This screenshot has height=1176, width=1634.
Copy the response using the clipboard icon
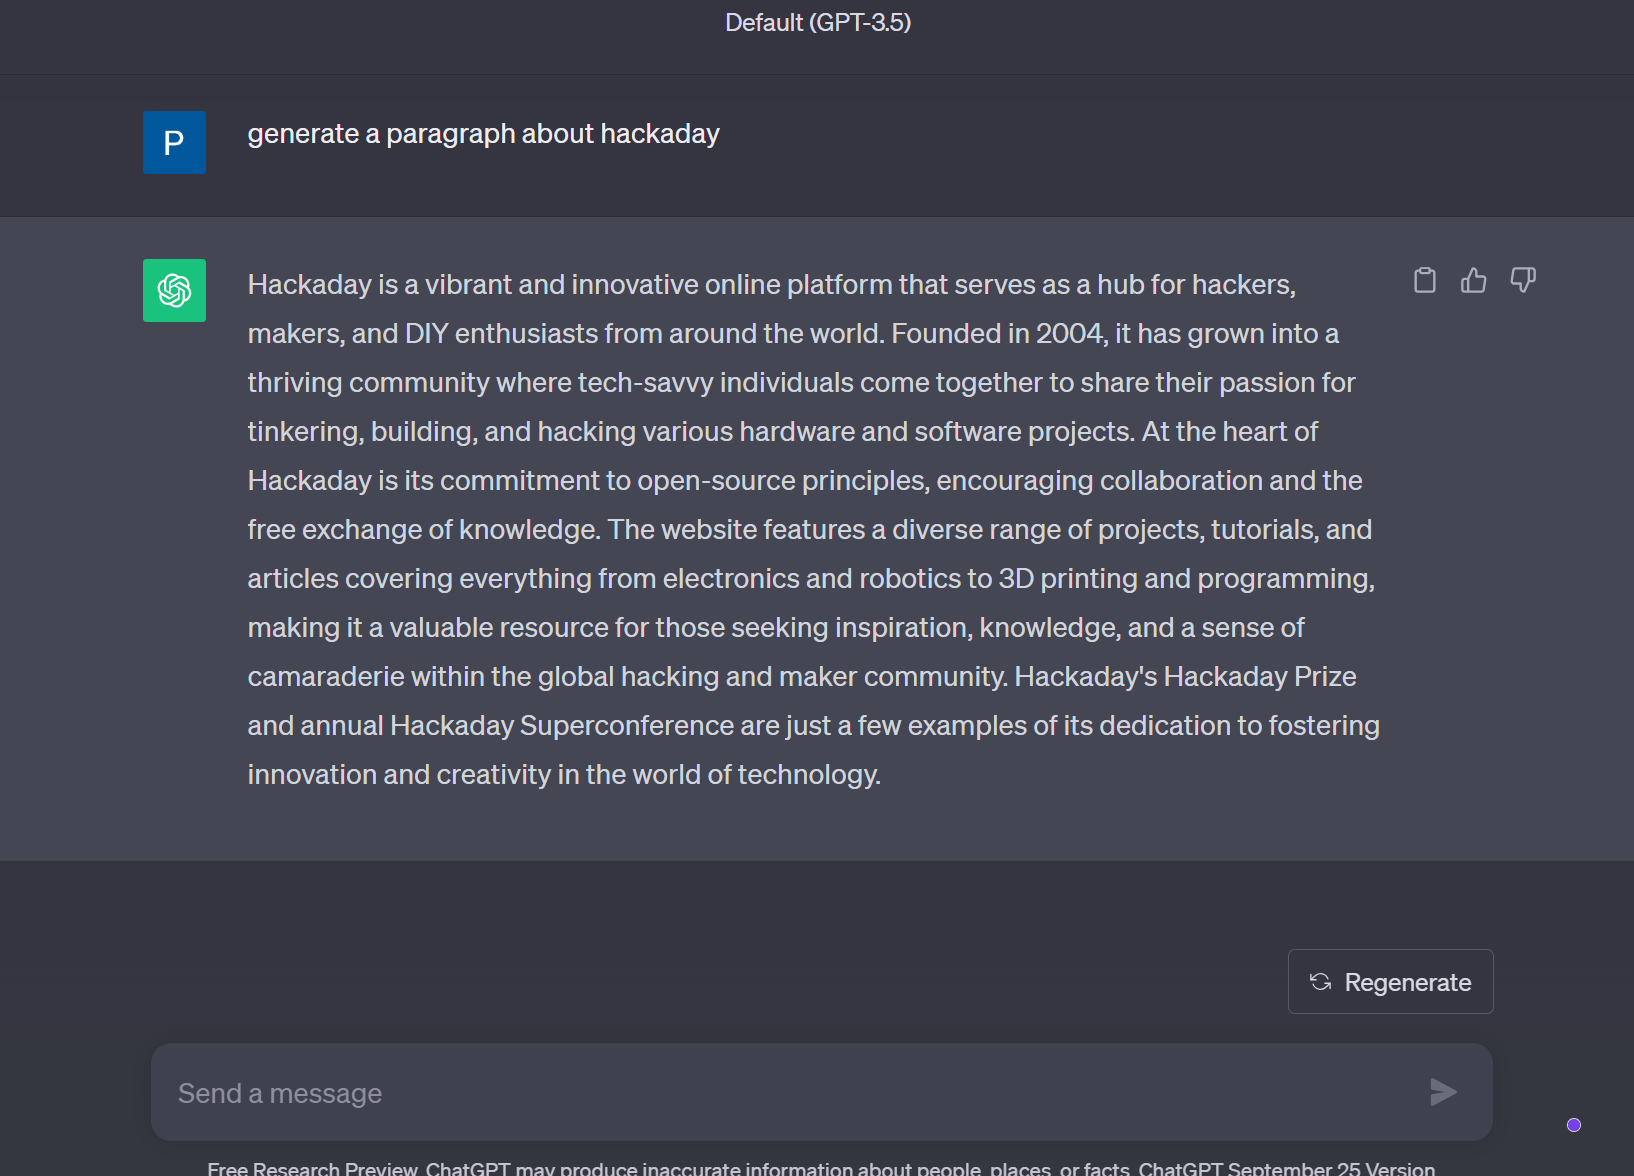1424,280
